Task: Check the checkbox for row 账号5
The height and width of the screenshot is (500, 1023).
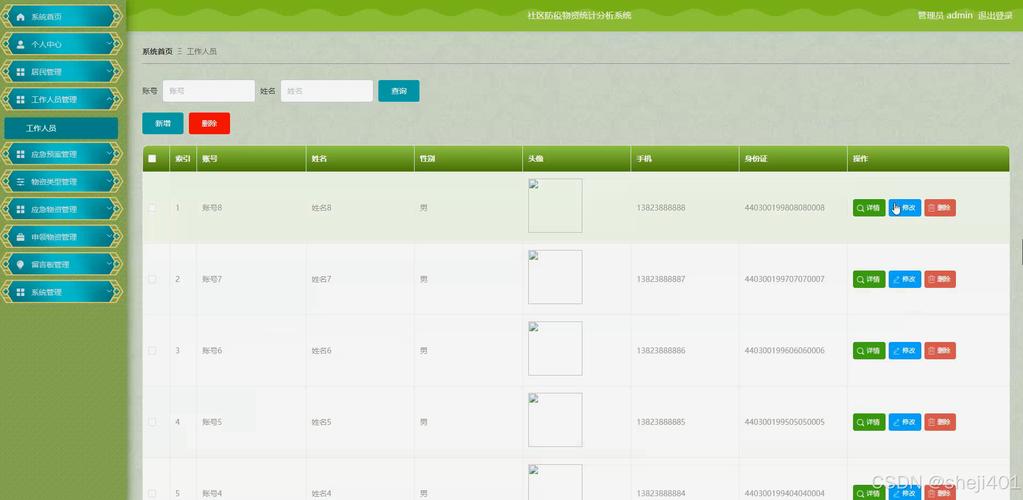Action: coord(152,422)
